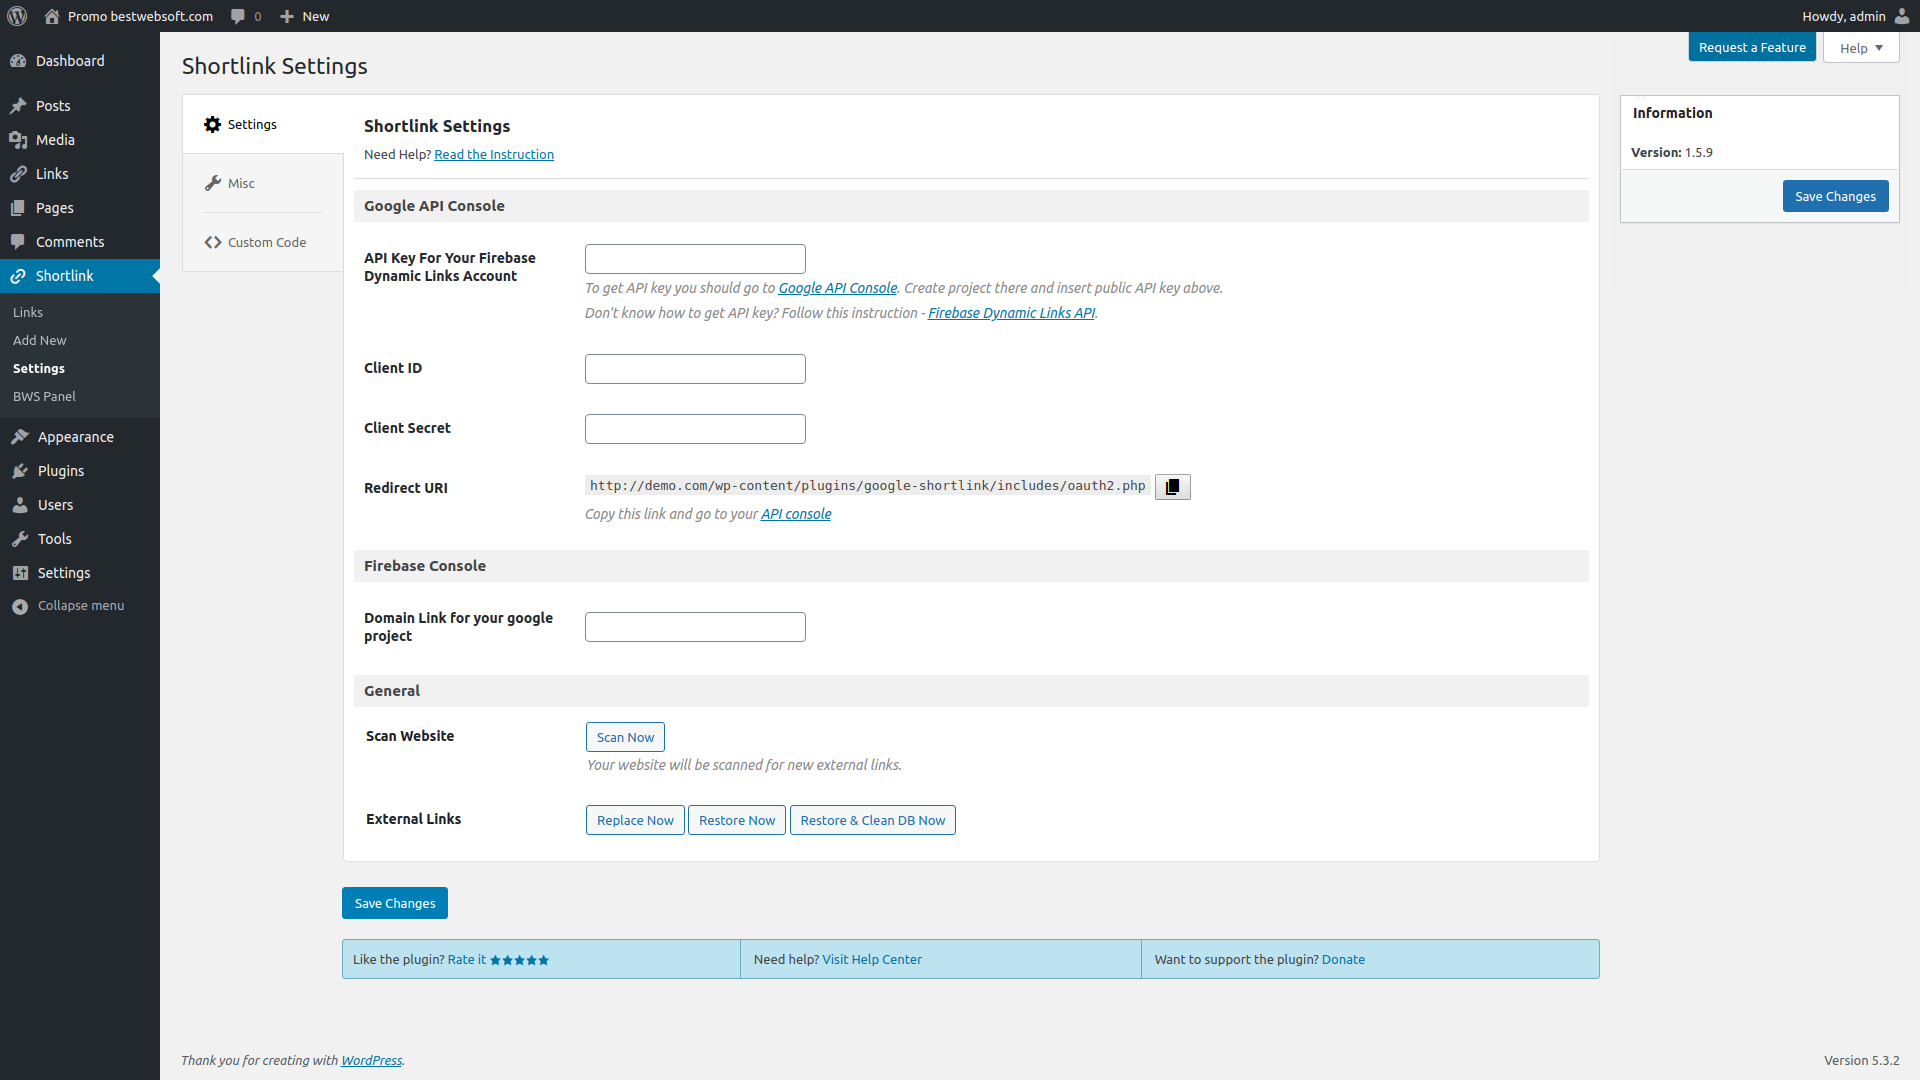Select the Redirect URI text
This screenshot has height=1080, width=1920.
tap(867, 486)
